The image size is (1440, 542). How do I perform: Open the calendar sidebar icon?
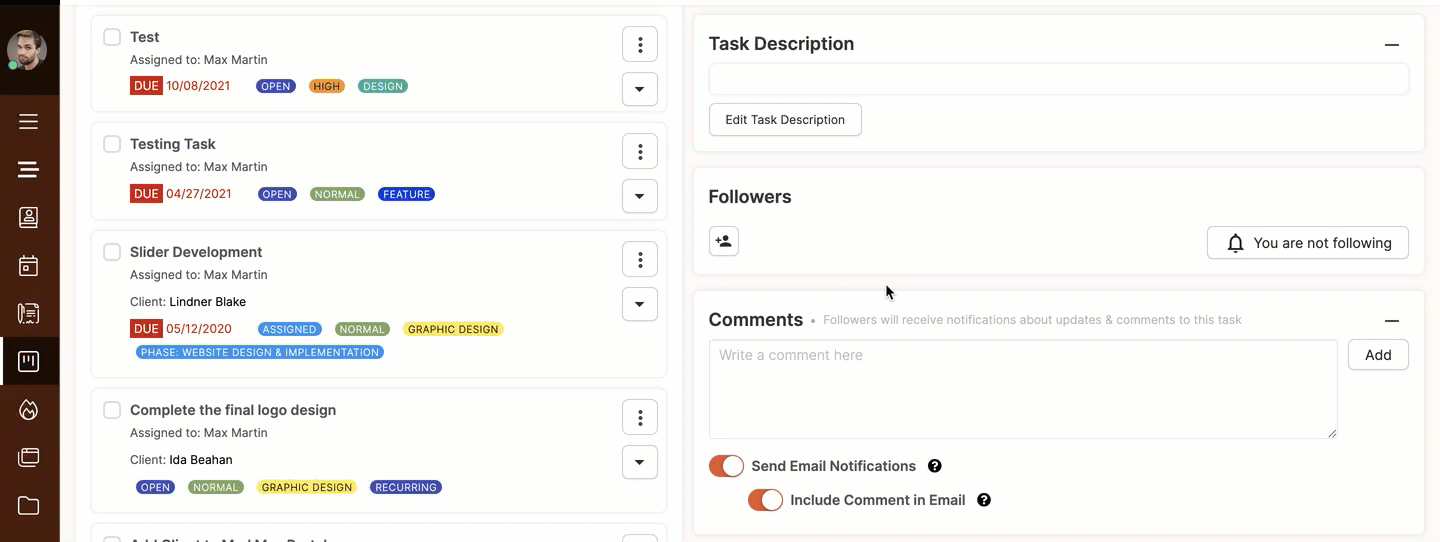click(x=28, y=265)
